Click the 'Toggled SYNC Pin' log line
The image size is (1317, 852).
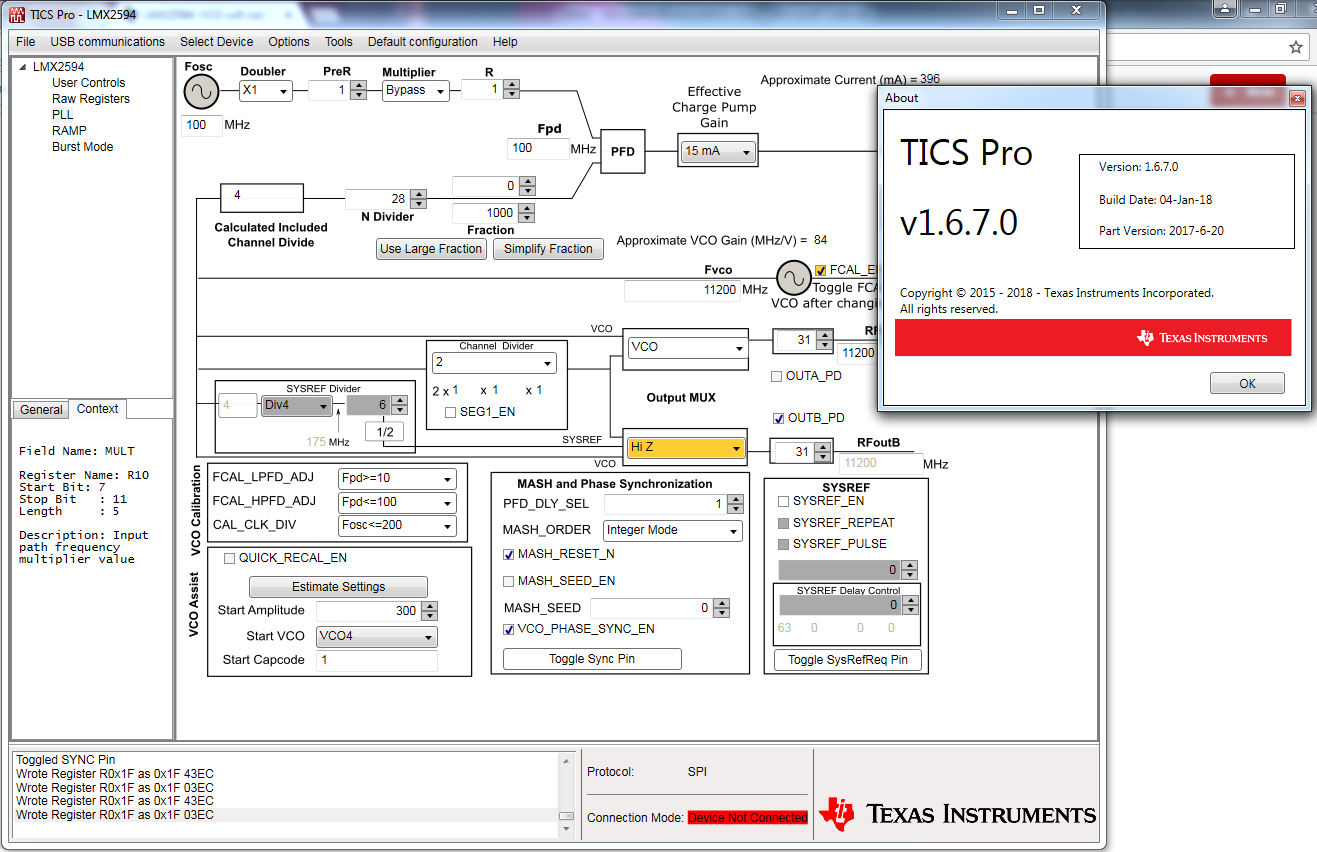66,760
